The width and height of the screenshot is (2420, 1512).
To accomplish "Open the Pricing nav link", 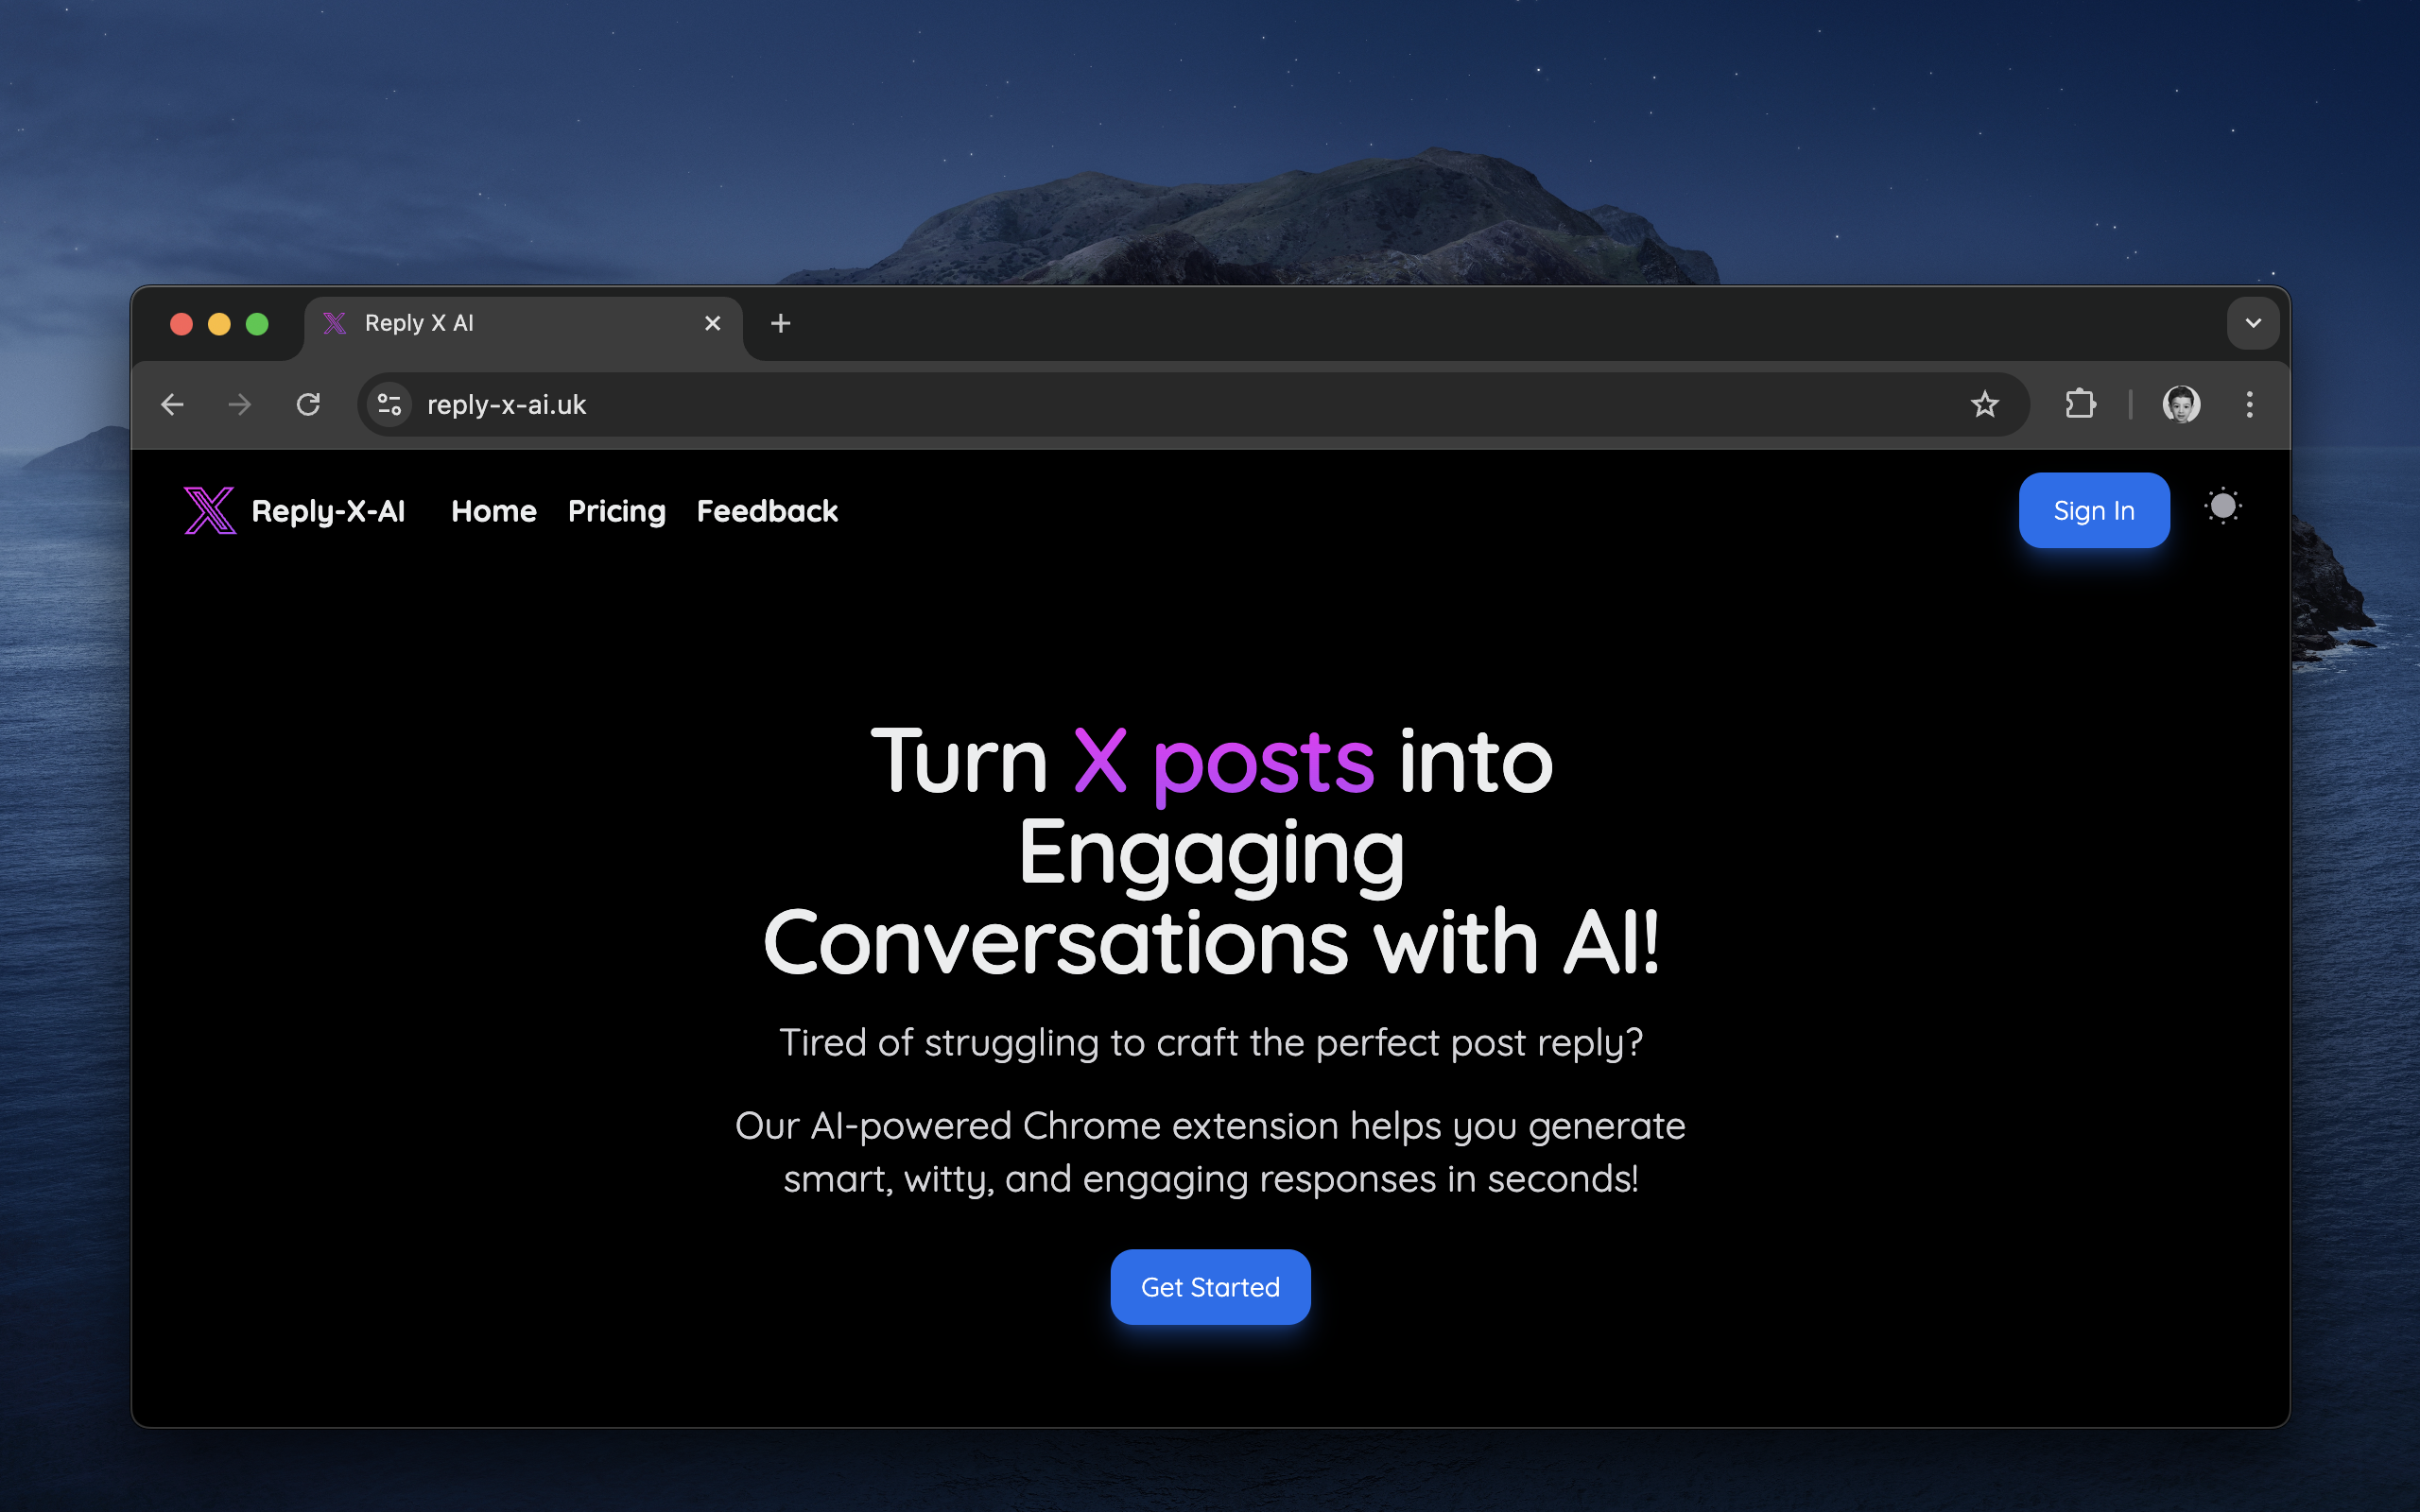I will (617, 511).
